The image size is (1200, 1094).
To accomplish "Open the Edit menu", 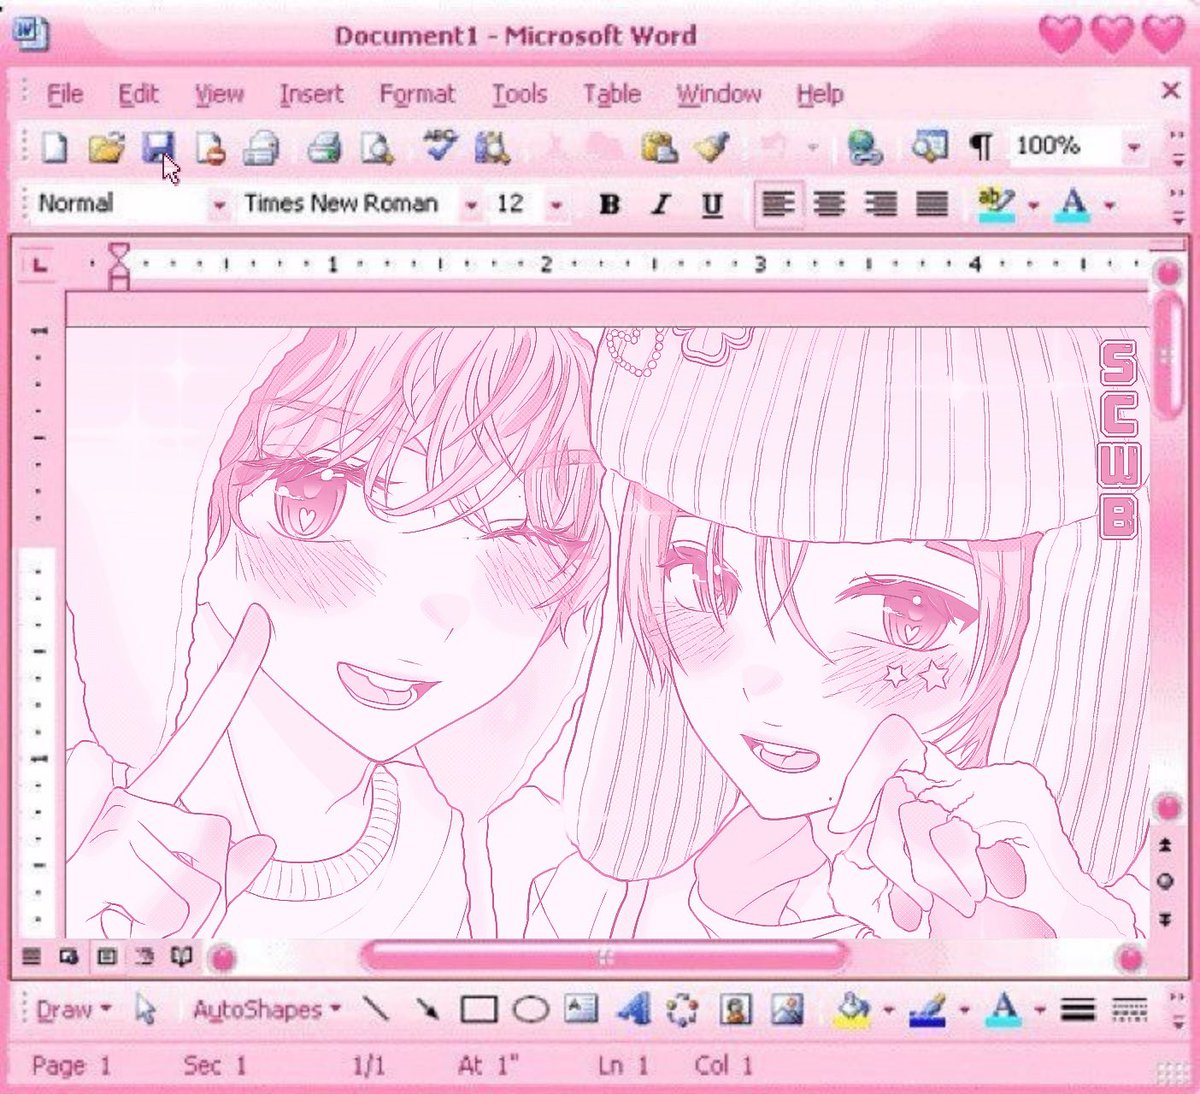I will pyautogui.click(x=138, y=95).
